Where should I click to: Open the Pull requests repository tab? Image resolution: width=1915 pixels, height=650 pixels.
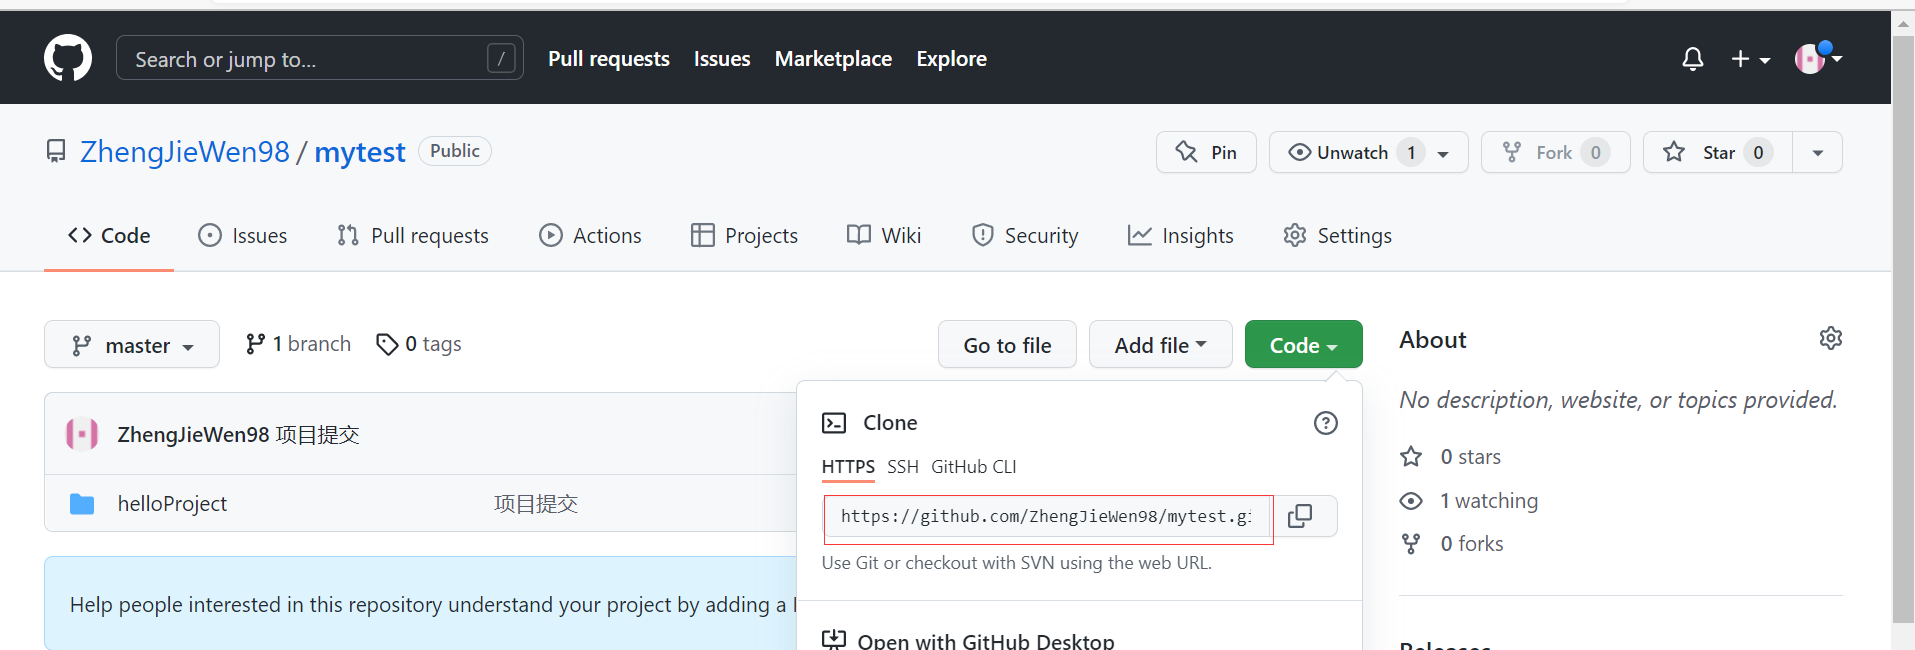click(413, 236)
